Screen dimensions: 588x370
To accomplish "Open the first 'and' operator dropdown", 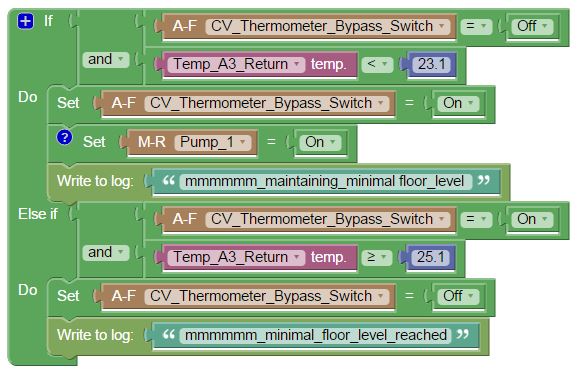I will click(106, 59).
